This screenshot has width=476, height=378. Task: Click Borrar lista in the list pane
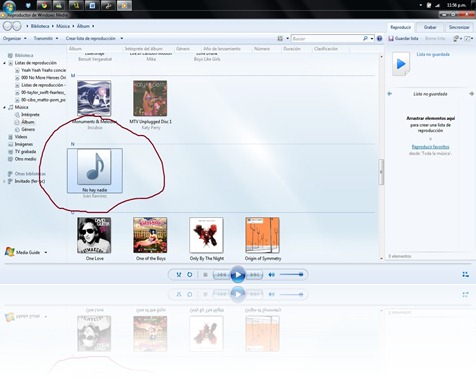(x=435, y=38)
